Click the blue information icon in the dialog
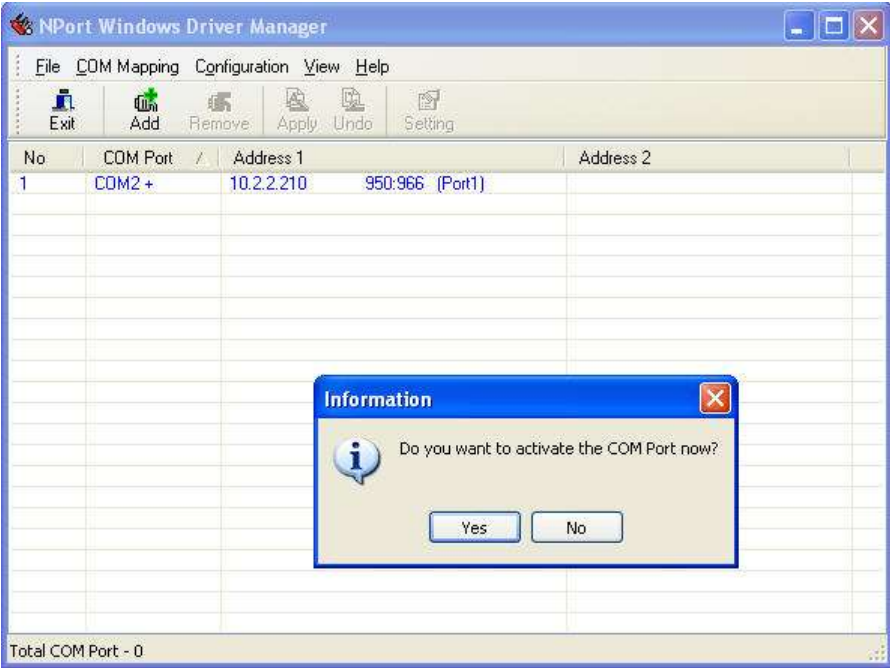The image size is (890, 668). (x=357, y=461)
